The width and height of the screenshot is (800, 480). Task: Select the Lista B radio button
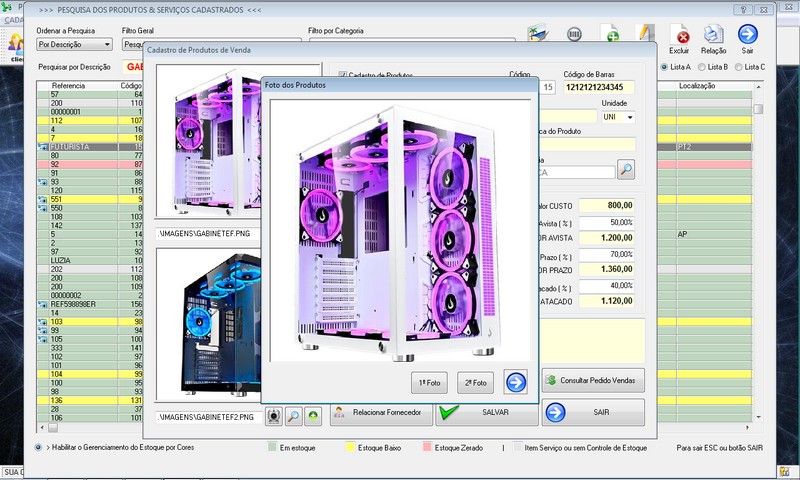point(702,67)
